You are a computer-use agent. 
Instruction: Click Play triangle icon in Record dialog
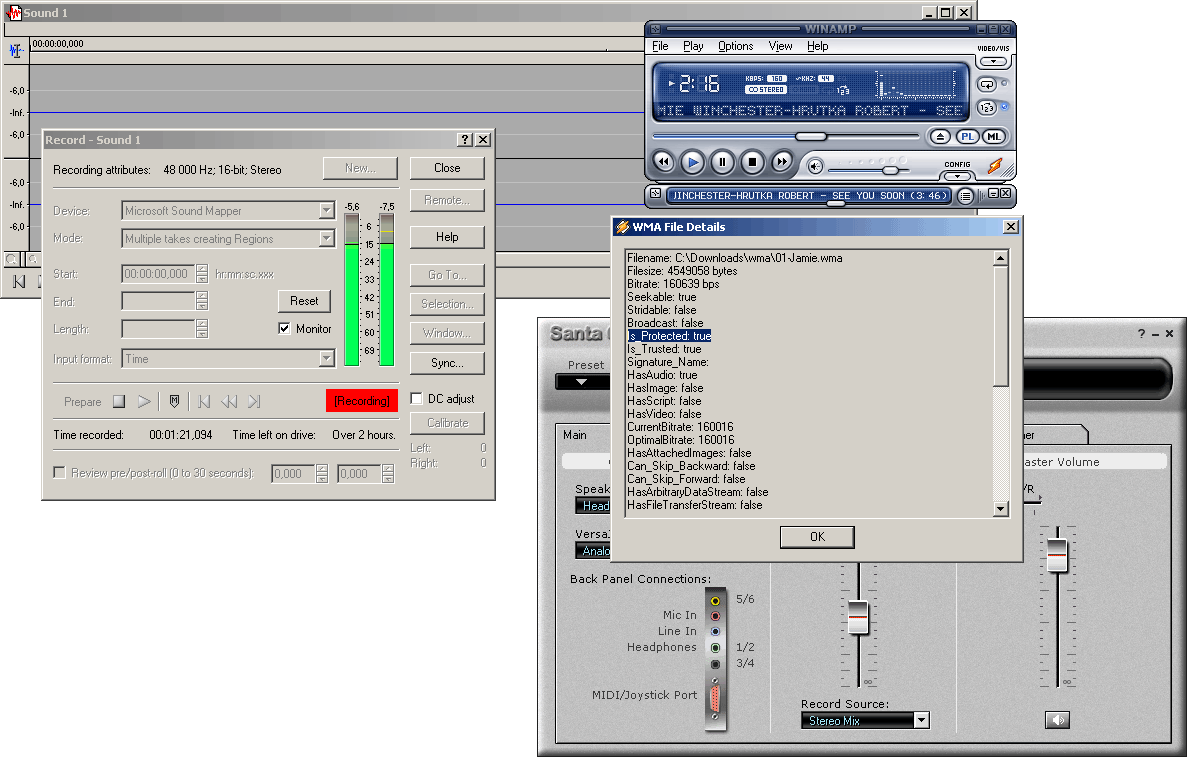[x=144, y=402]
